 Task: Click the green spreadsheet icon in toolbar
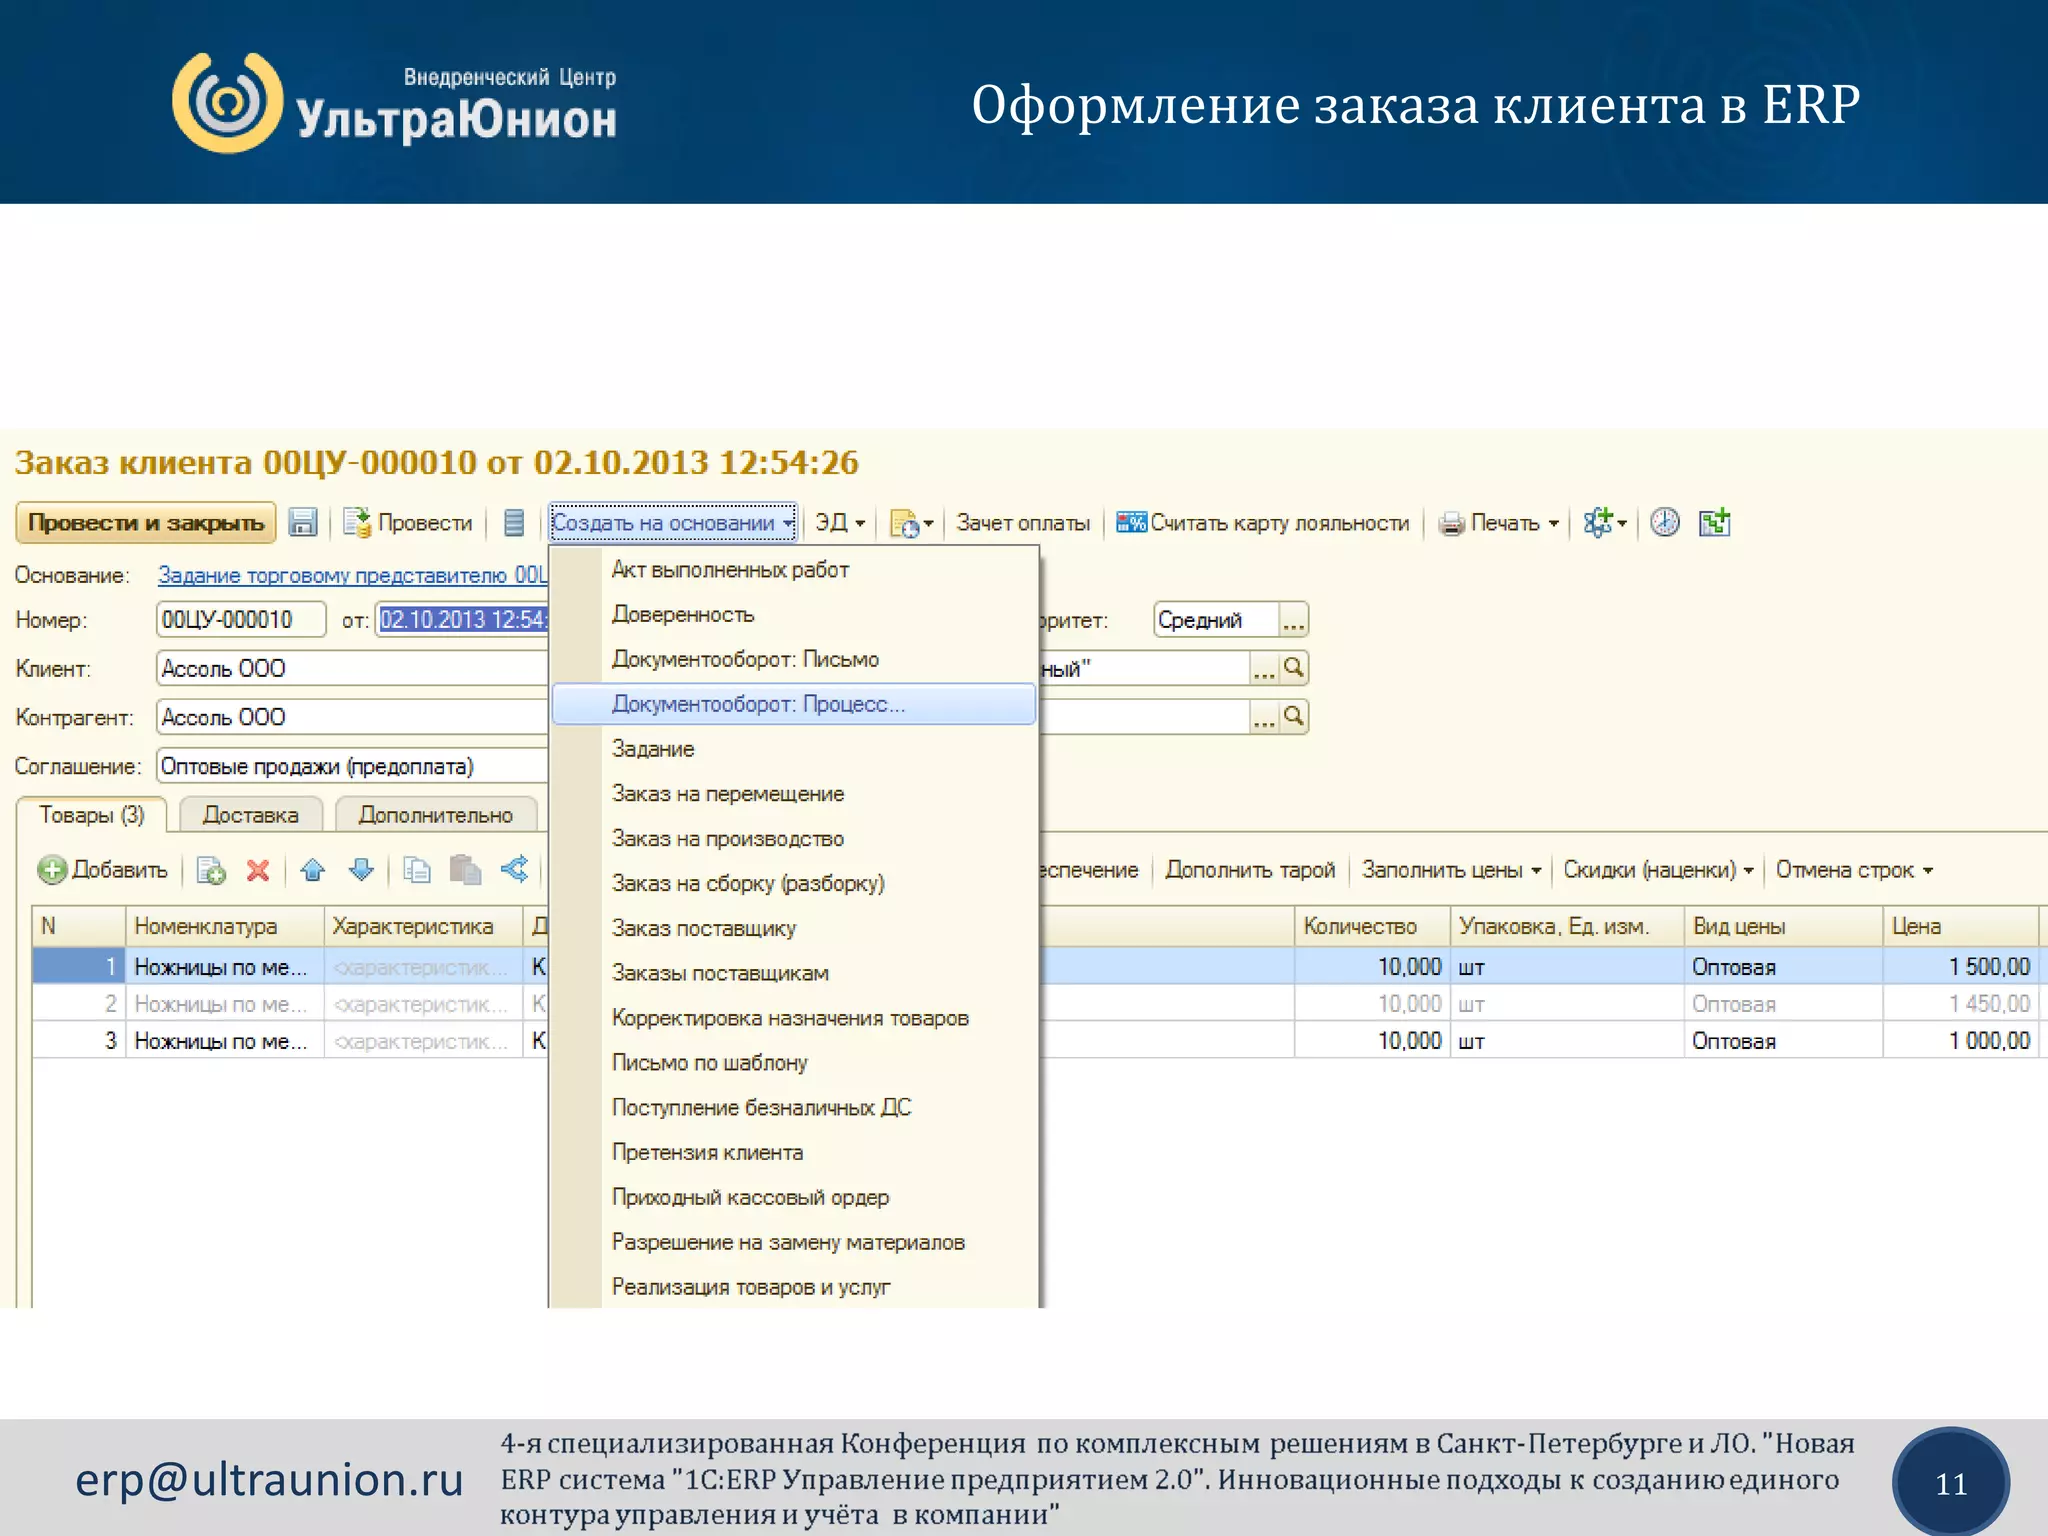pos(1715,522)
